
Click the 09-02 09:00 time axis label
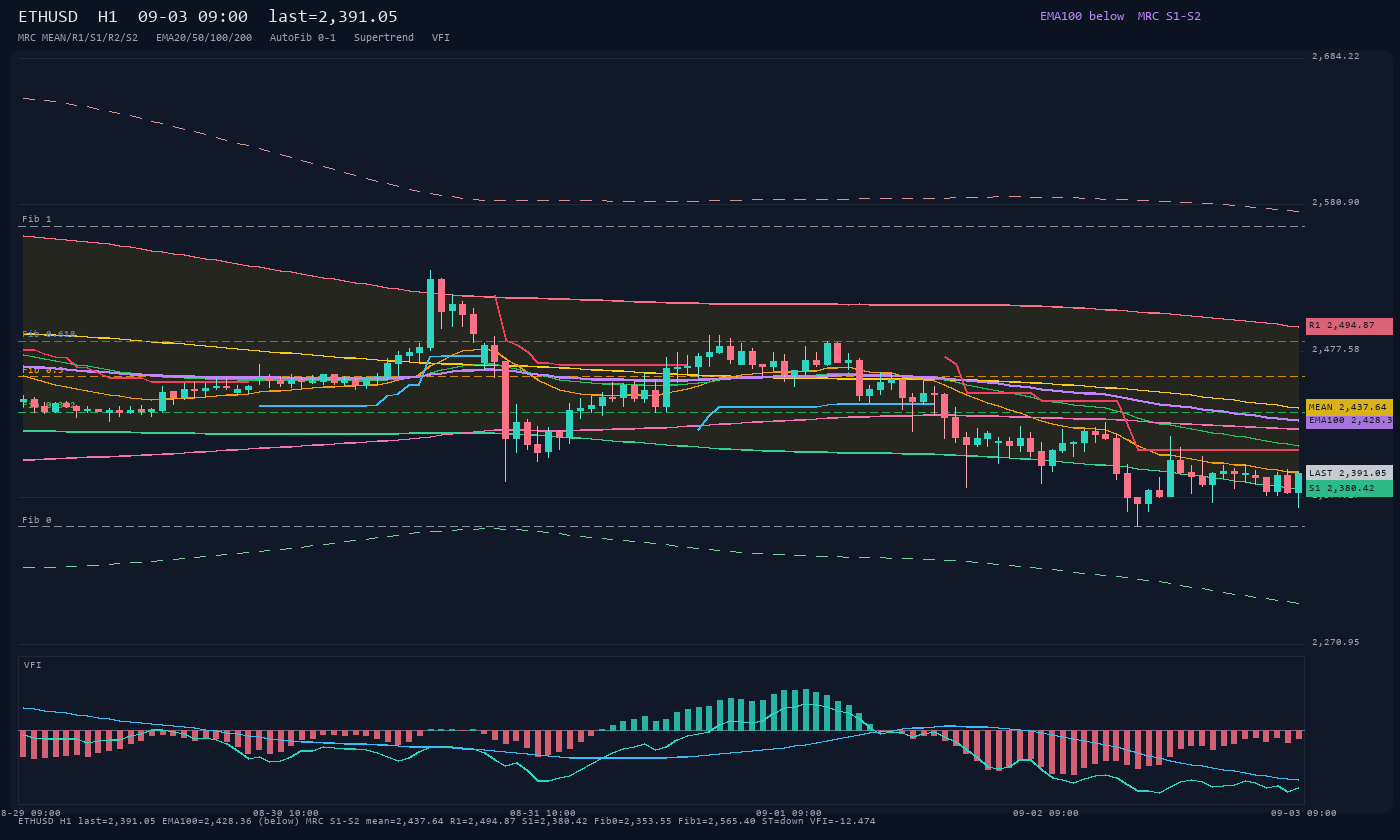pyautogui.click(x=1045, y=813)
